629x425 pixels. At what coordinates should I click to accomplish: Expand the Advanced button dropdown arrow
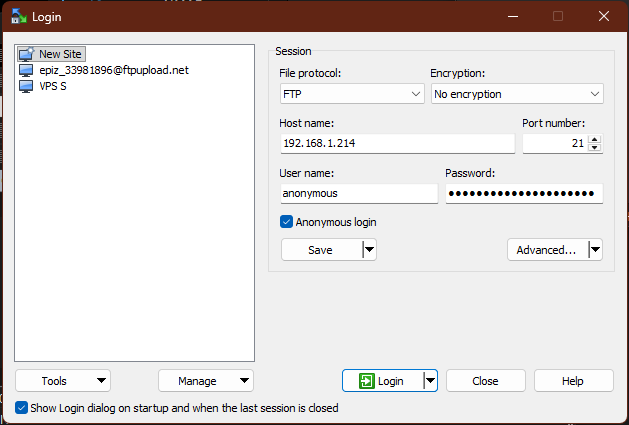click(x=595, y=250)
